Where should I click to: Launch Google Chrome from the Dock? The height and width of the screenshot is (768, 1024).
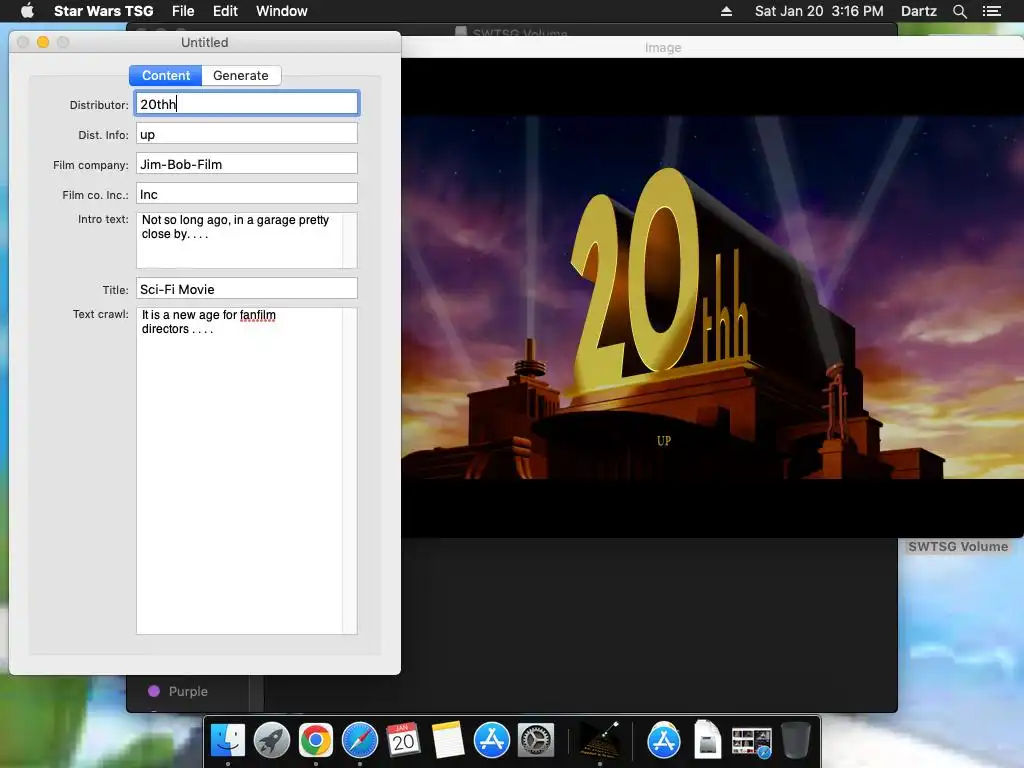coord(315,741)
